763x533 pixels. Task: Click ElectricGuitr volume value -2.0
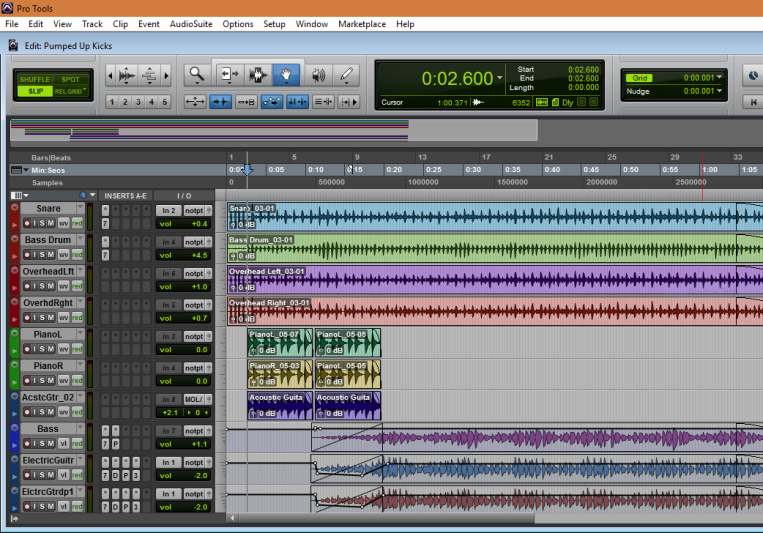(x=200, y=476)
